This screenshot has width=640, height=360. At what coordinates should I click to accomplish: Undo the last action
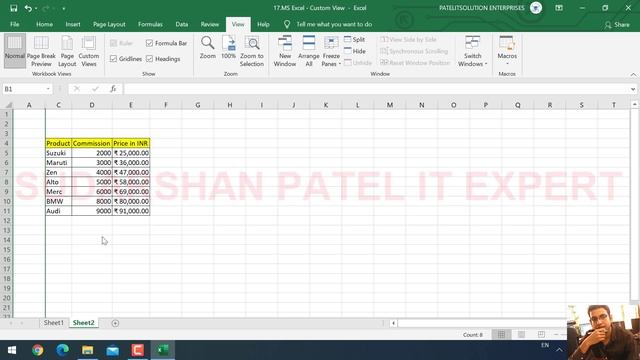click(x=28, y=8)
